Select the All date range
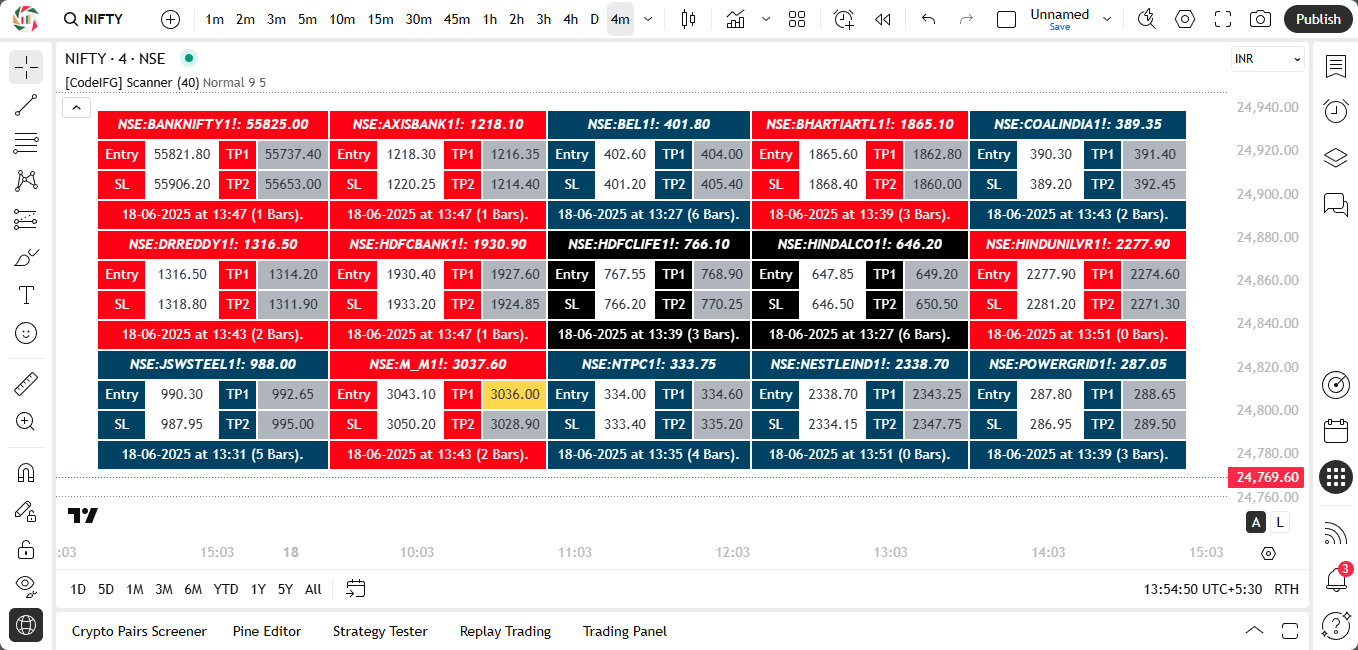Viewport: 1358px width, 650px height. 313,589
